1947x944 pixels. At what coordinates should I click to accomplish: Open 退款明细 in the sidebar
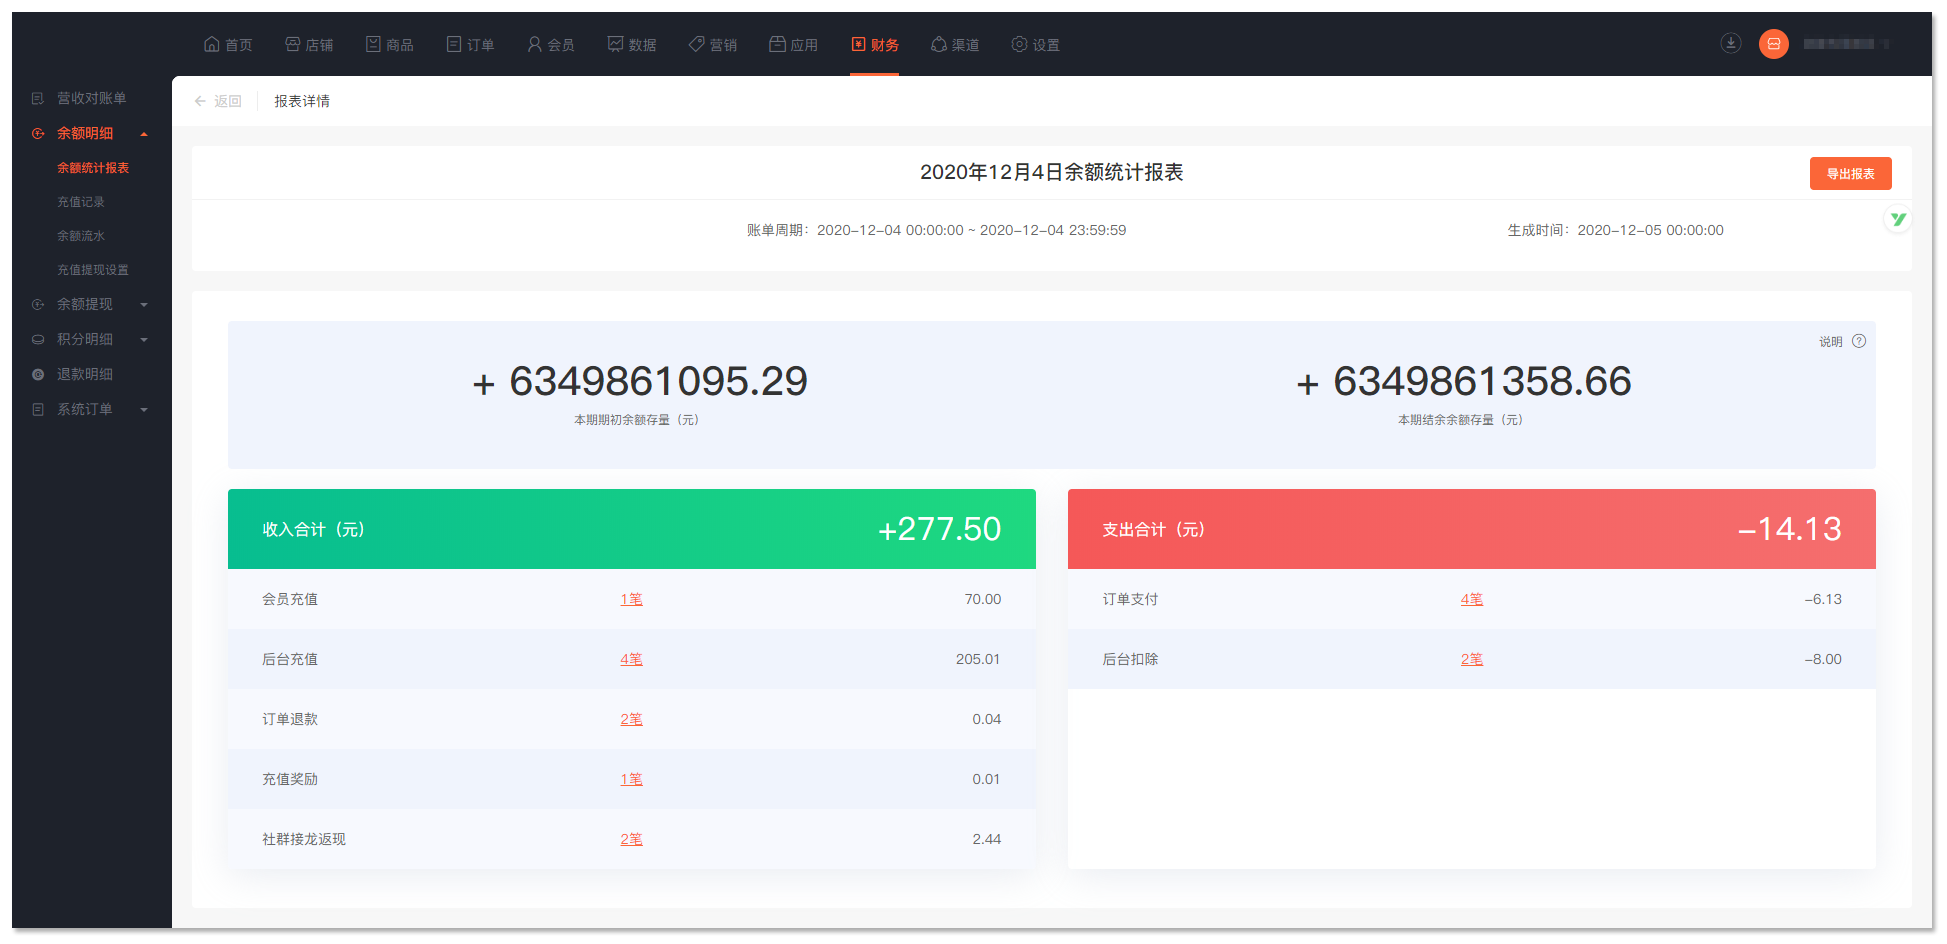pyautogui.click(x=84, y=374)
